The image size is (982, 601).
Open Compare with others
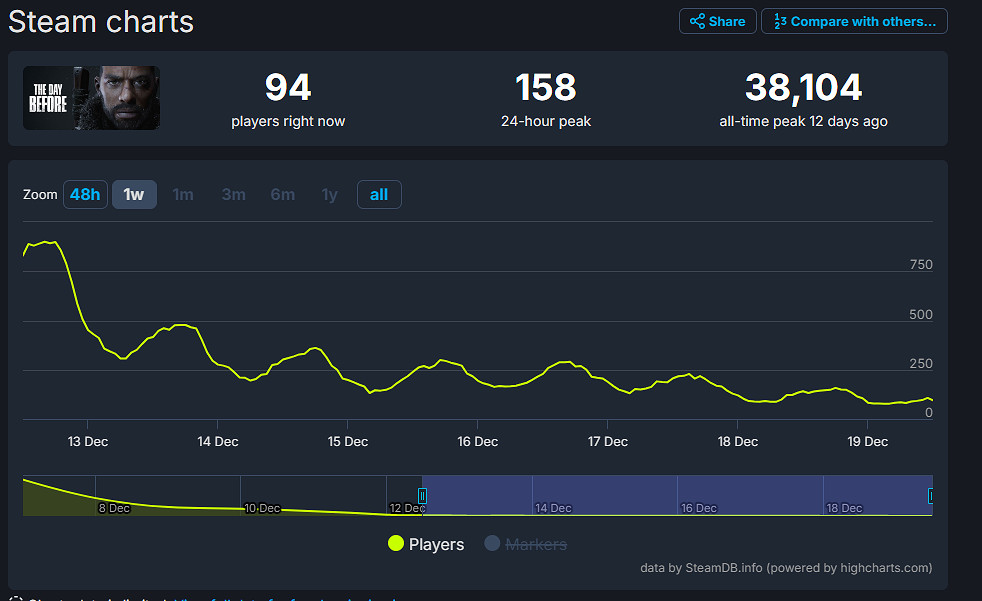(854, 21)
